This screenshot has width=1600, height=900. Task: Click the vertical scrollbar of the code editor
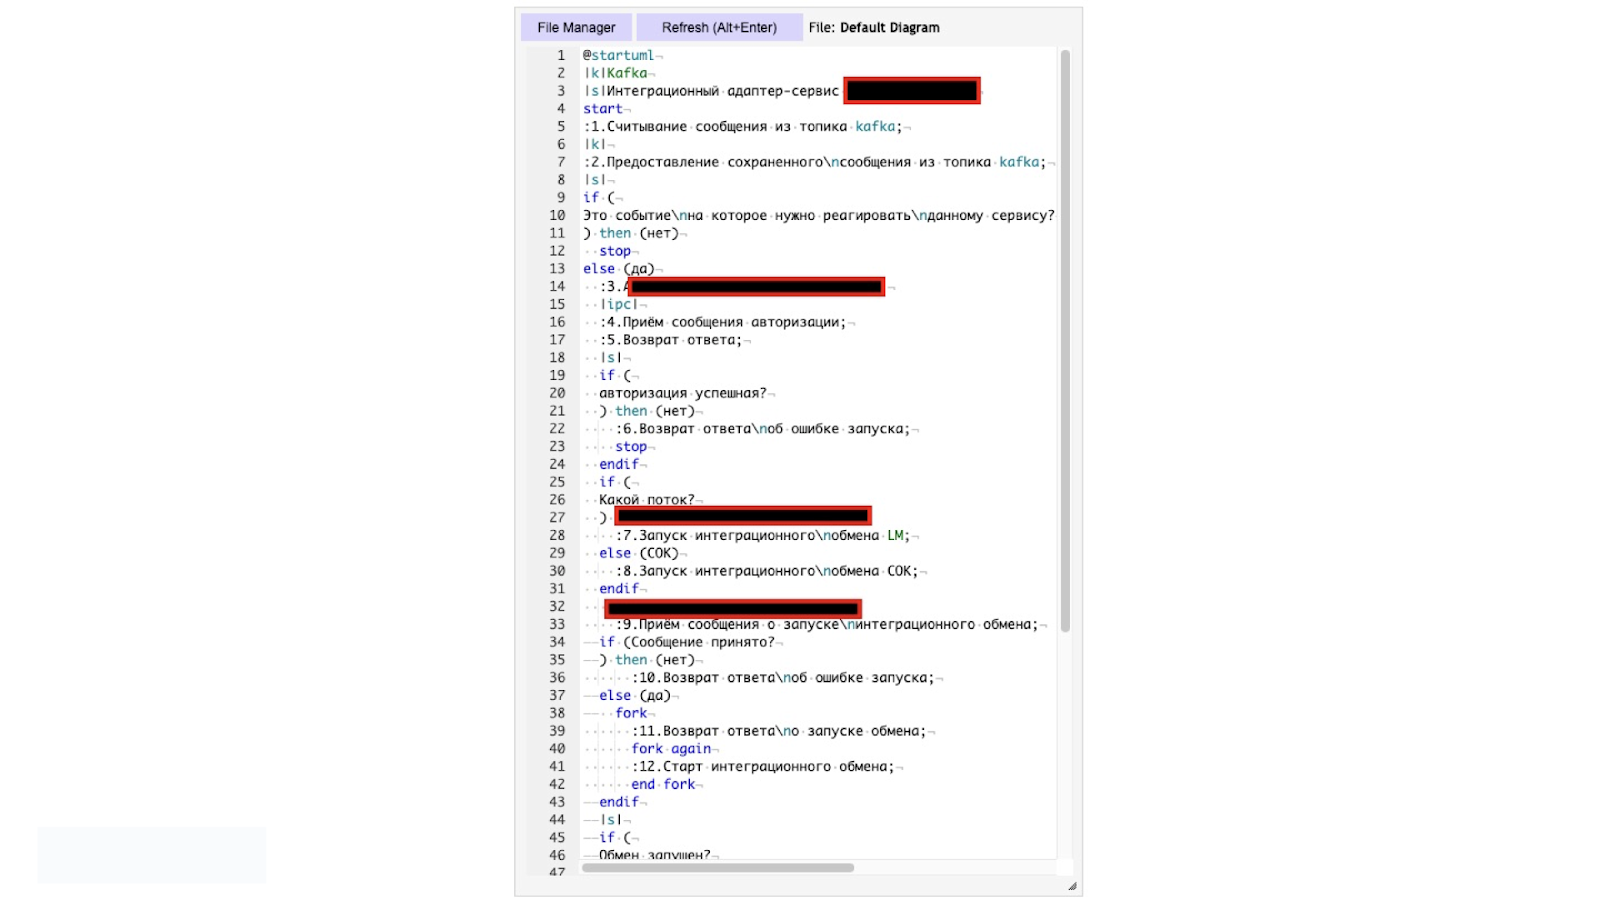point(1065,340)
